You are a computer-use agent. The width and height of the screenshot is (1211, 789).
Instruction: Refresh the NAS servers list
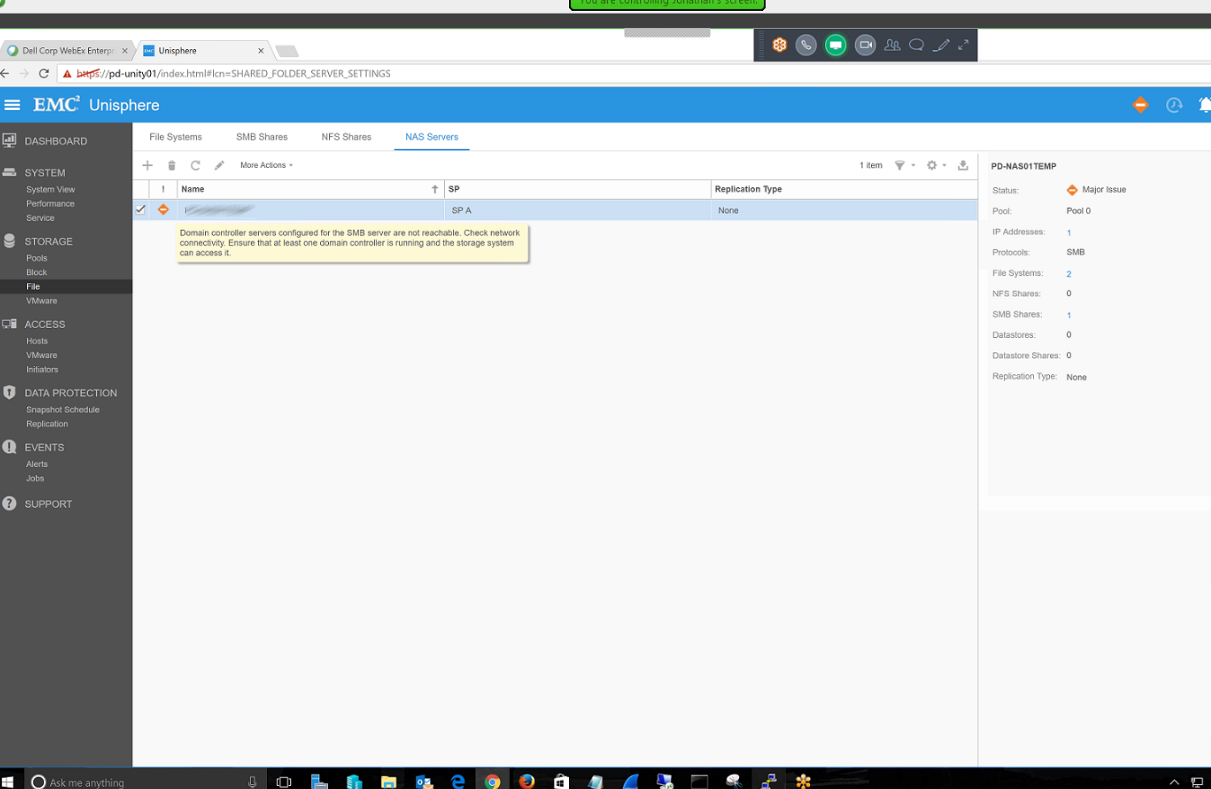pos(195,165)
